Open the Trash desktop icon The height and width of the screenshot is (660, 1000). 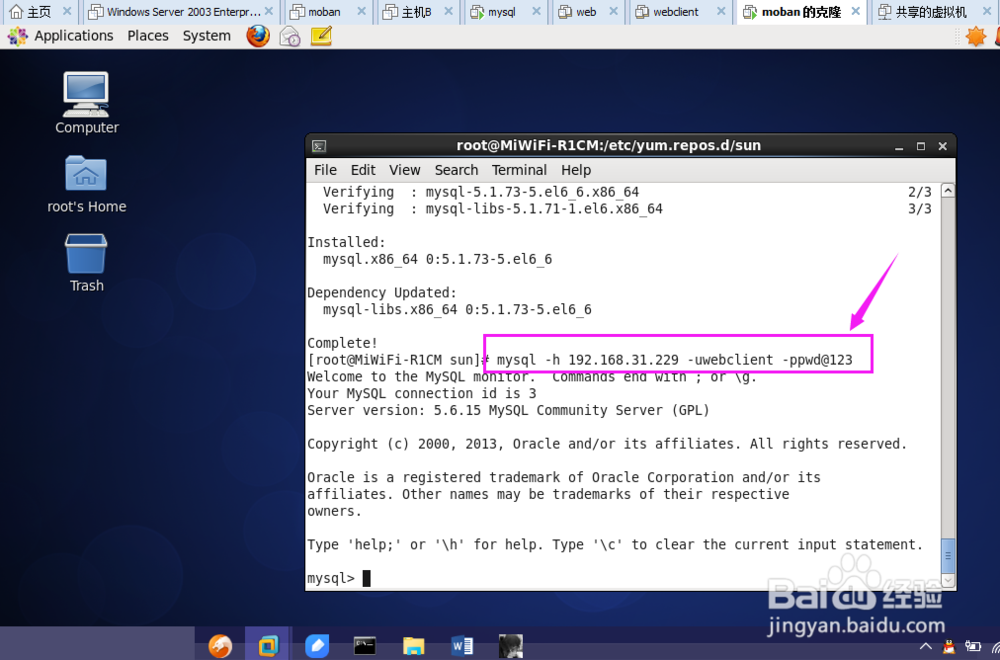86,263
